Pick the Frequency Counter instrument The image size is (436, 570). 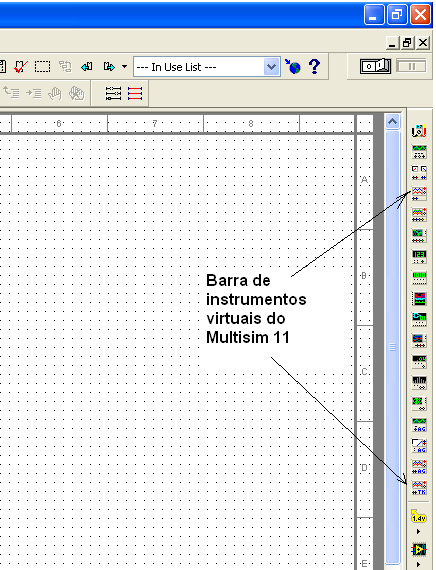pos(419,257)
